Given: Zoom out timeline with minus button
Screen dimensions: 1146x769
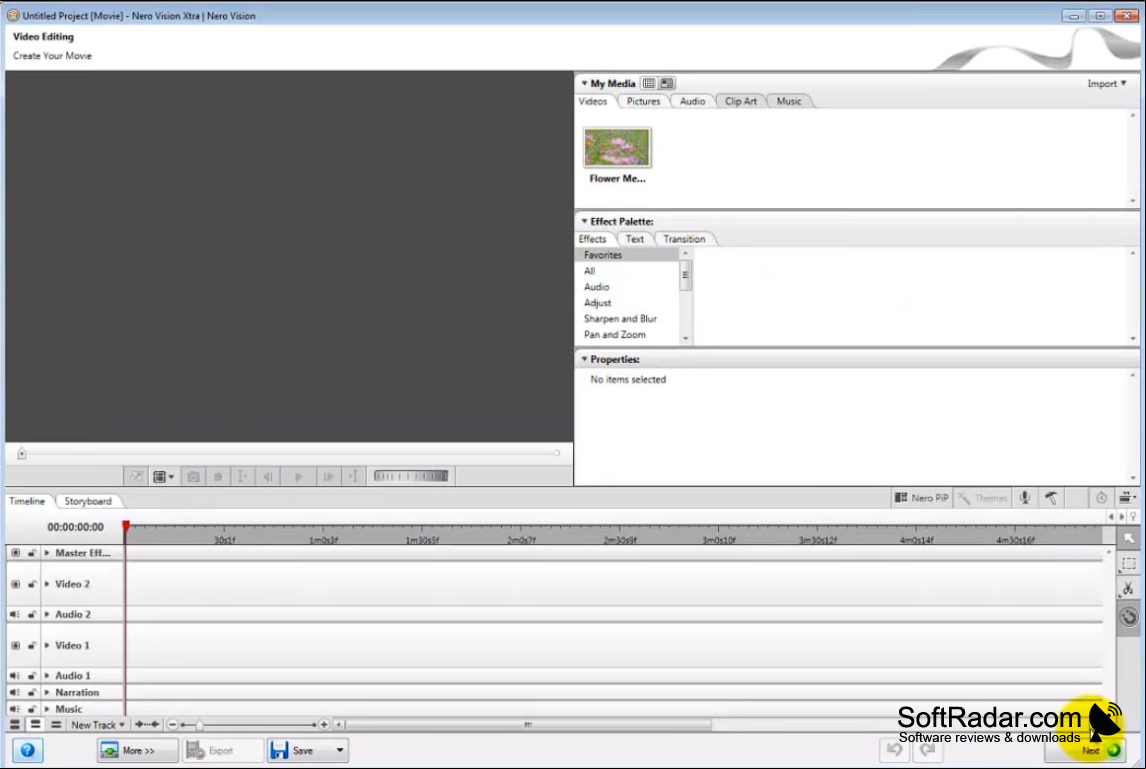Looking at the screenshot, I should click(x=172, y=724).
